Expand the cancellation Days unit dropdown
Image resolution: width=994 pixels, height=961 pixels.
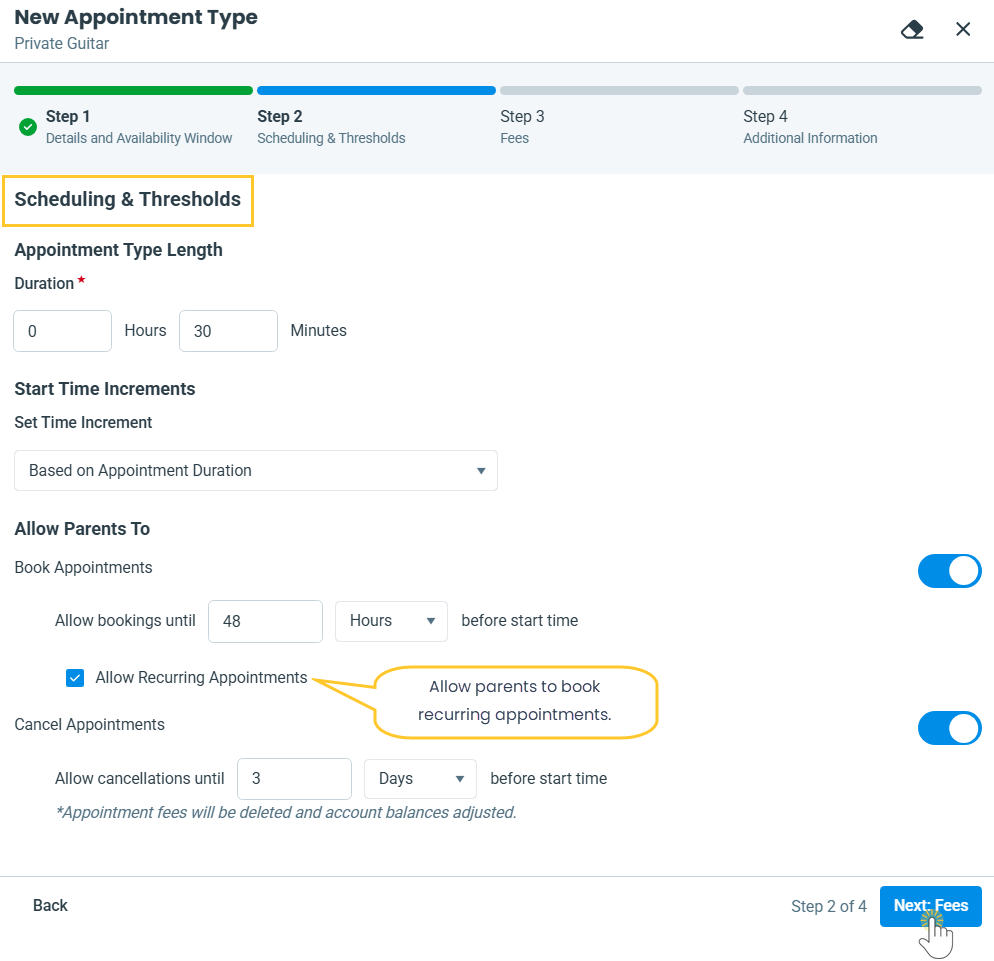click(x=420, y=779)
